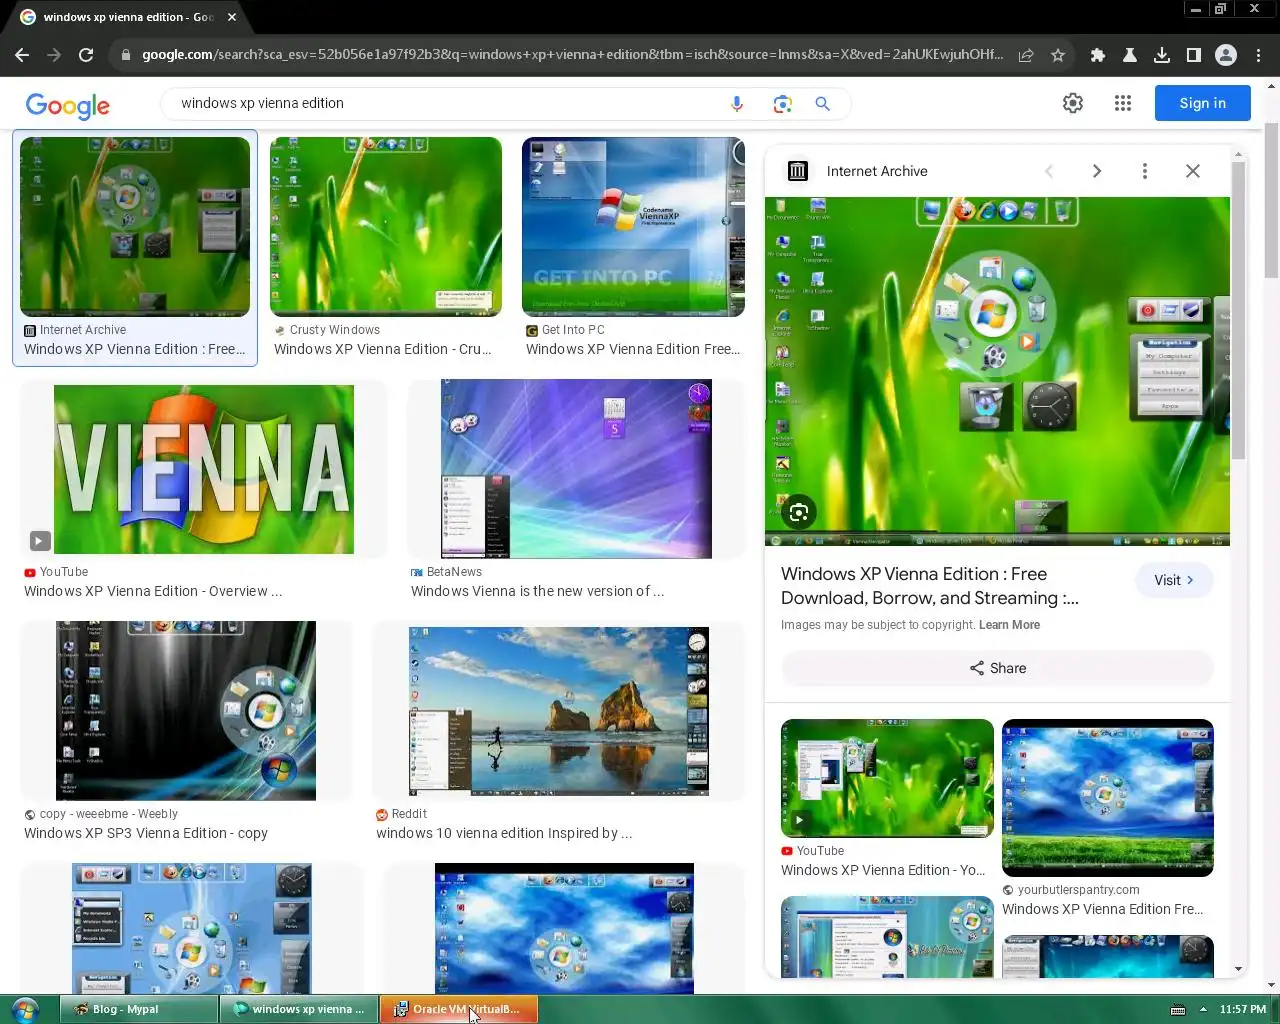Open the Windows Start button
The height and width of the screenshot is (1024, 1280).
[25, 1009]
